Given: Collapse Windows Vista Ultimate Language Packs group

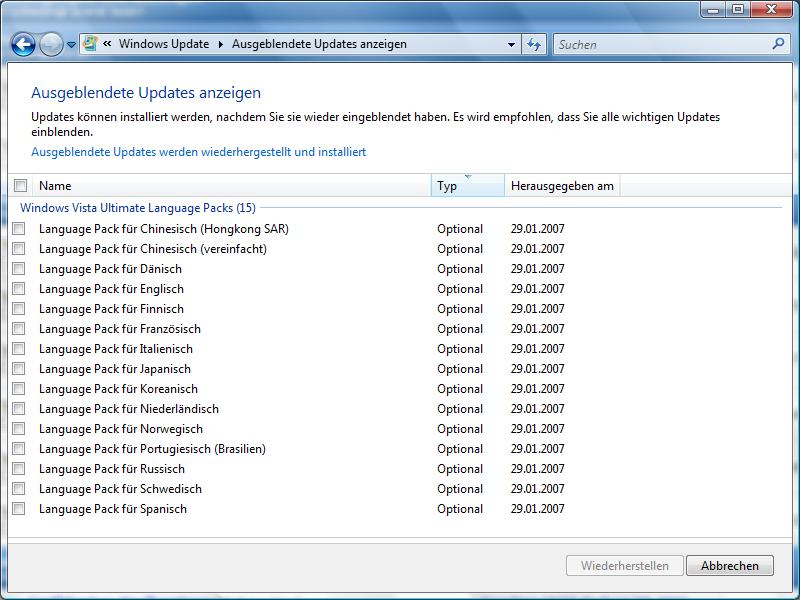Looking at the screenshot, I should point(138,208).
